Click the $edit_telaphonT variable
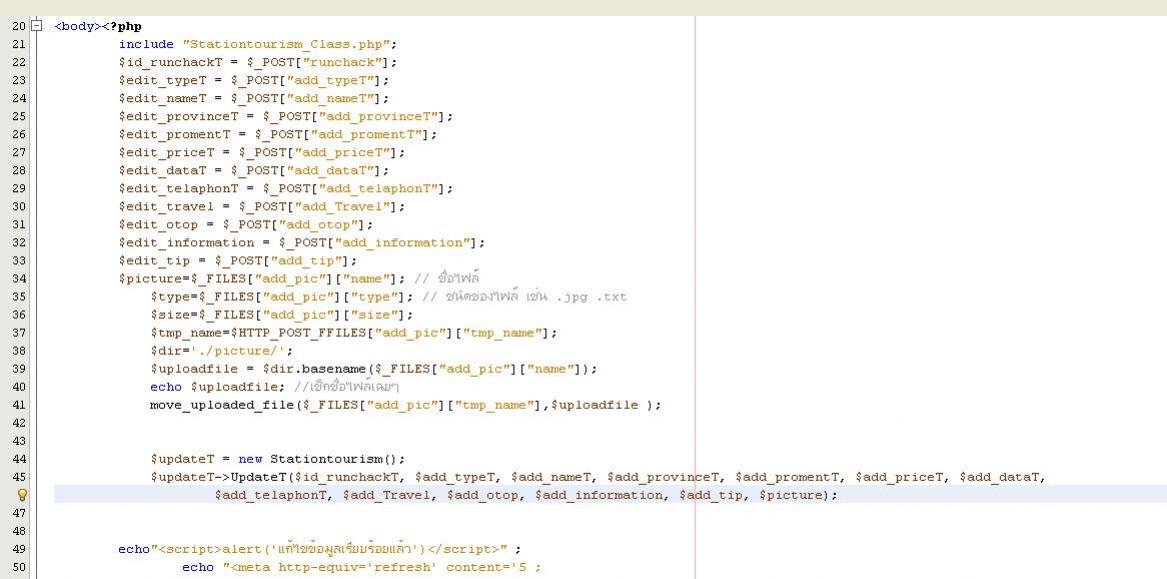 pos(179,188)
